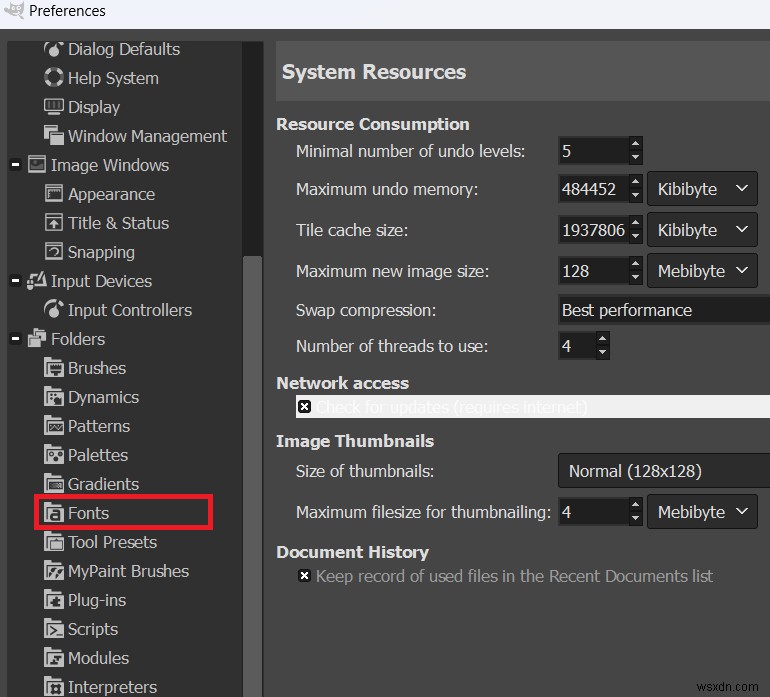
Task: Click the Modules folder icon
Action: point(54,657)
